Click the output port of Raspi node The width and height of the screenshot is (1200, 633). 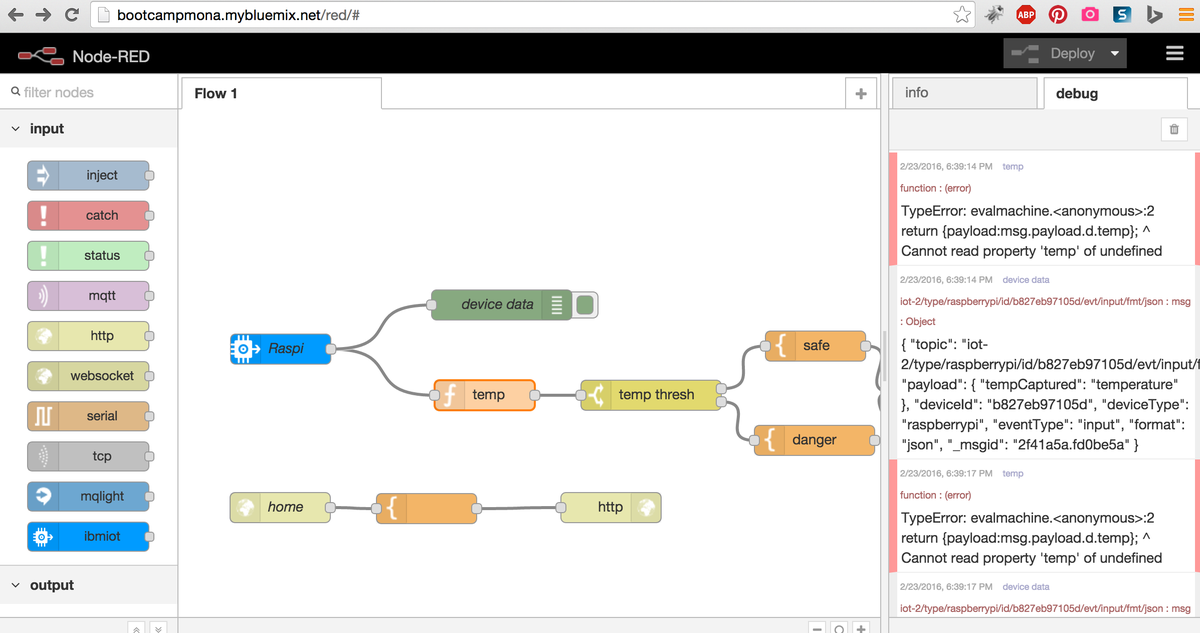[331, 349]
